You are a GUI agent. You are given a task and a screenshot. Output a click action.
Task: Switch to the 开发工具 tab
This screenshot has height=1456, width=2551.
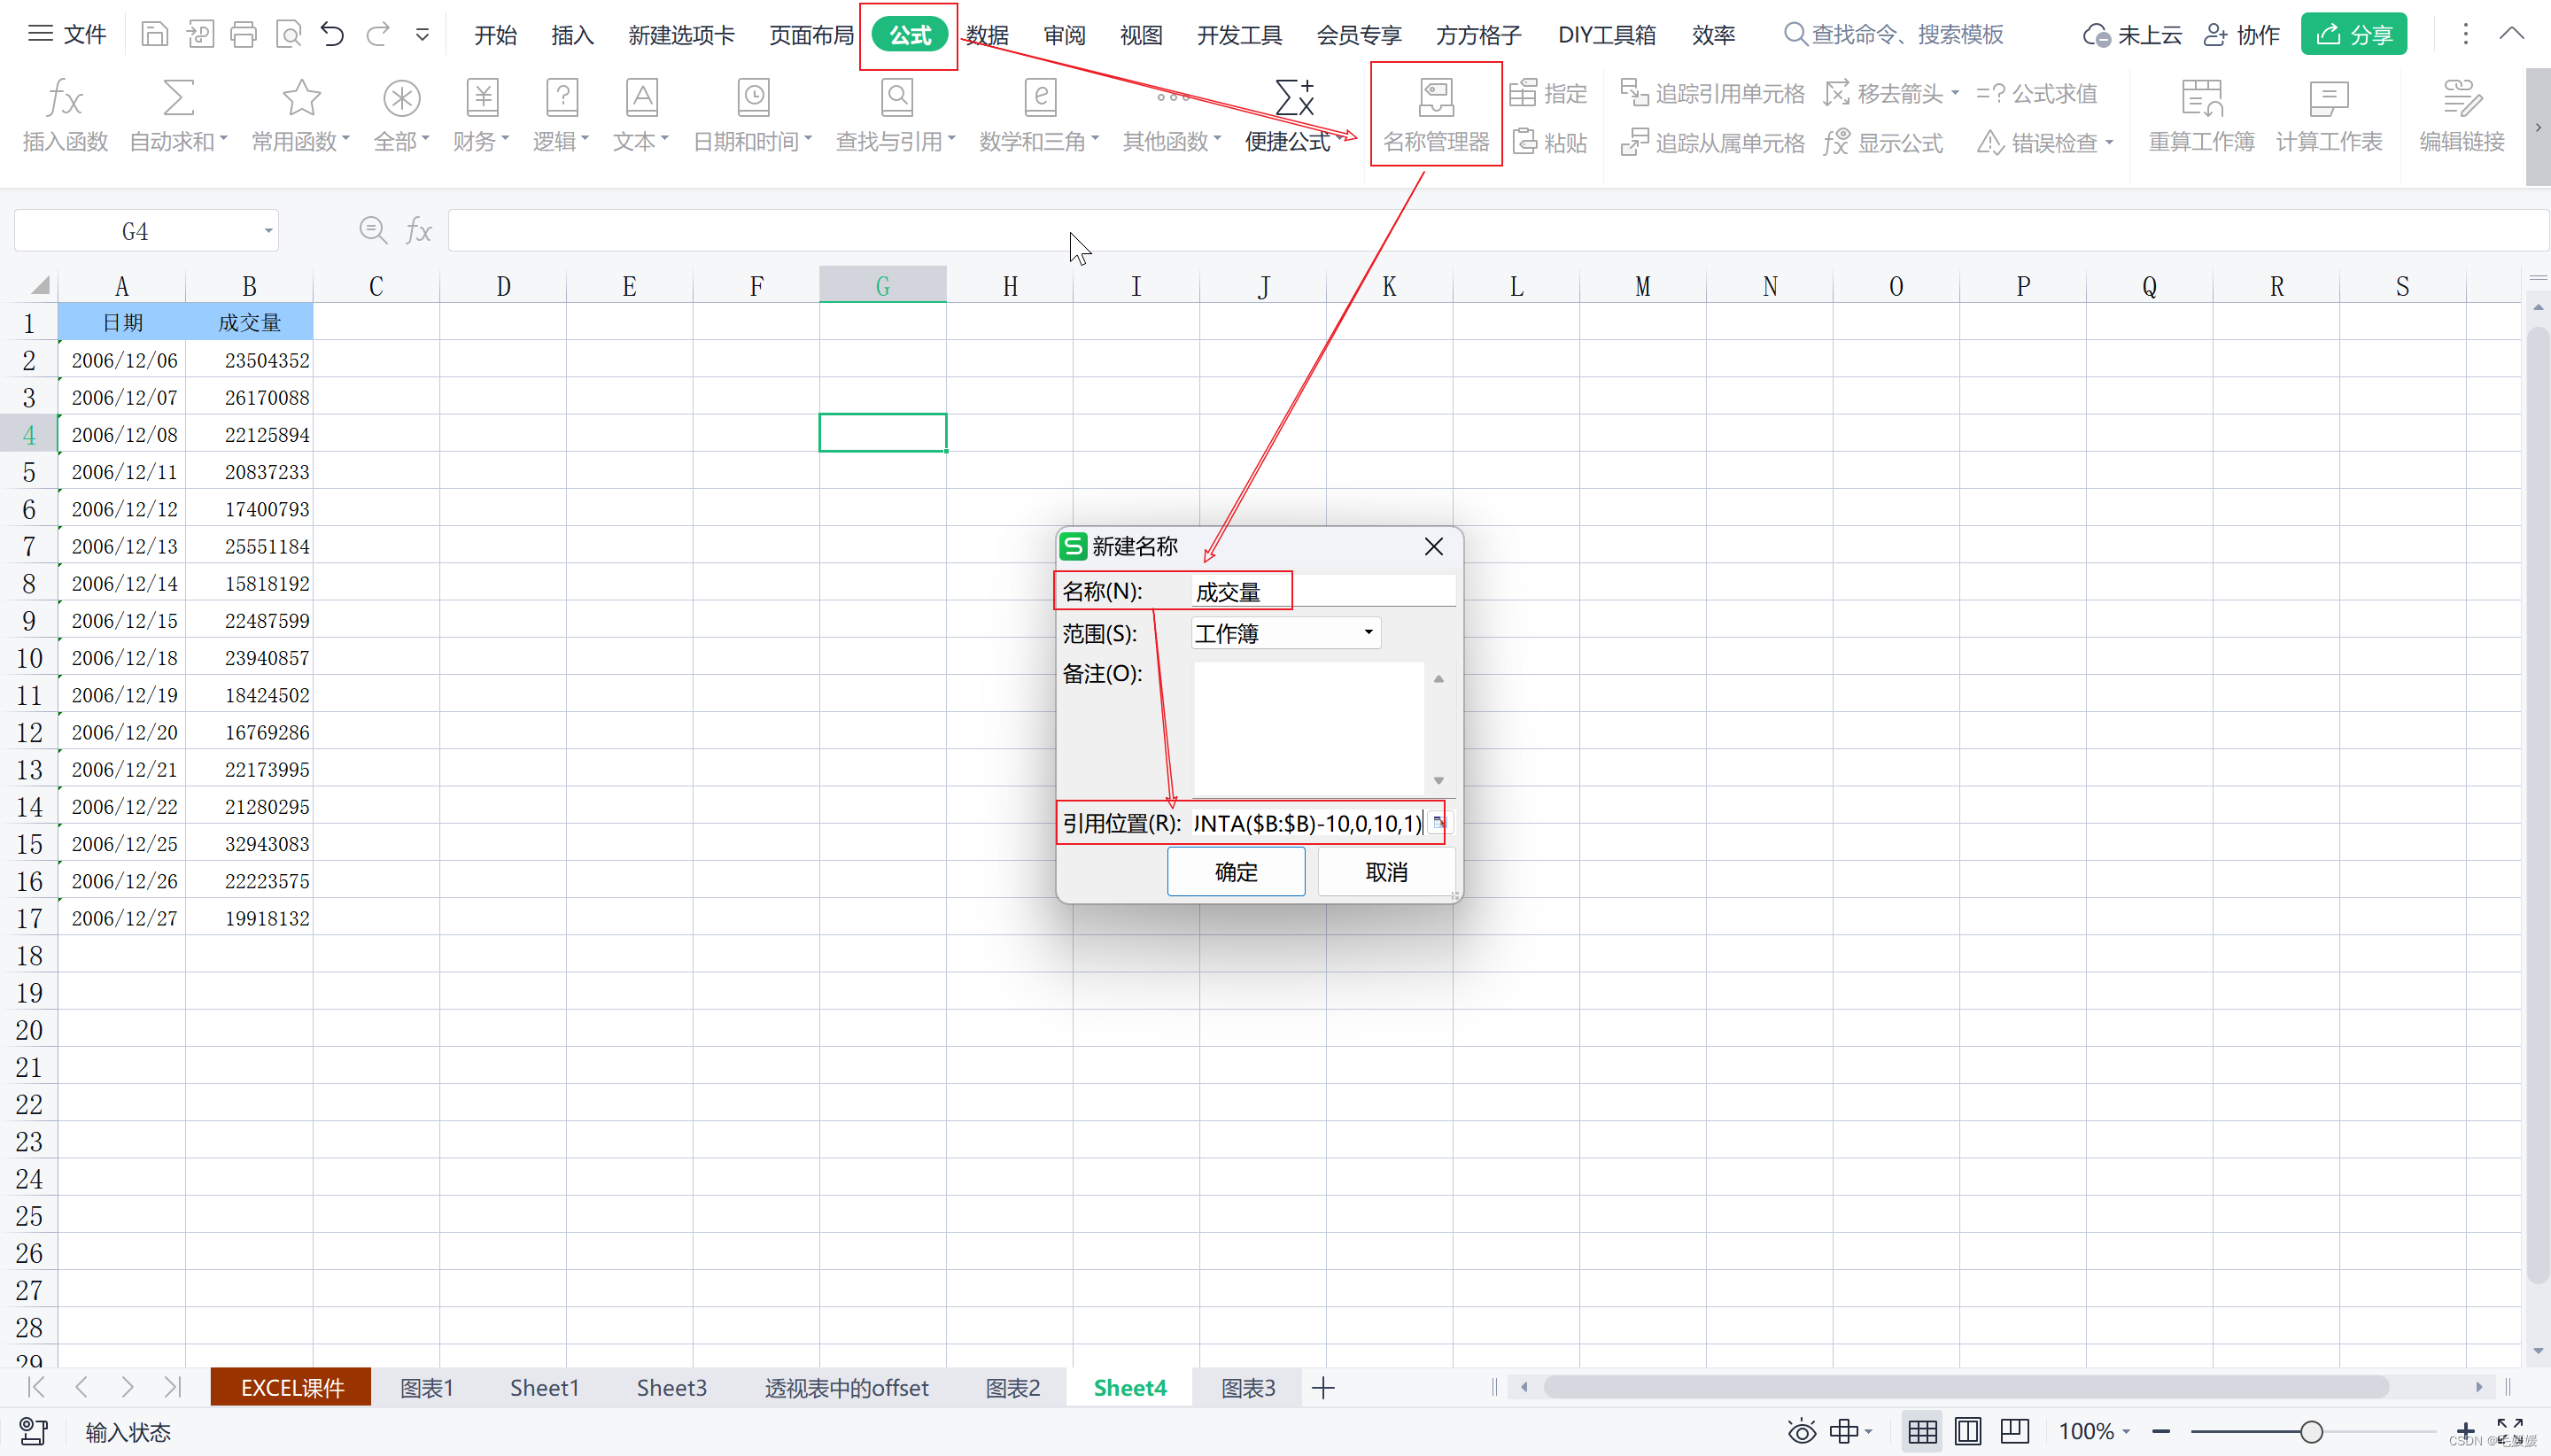[x=1239, y=35]
